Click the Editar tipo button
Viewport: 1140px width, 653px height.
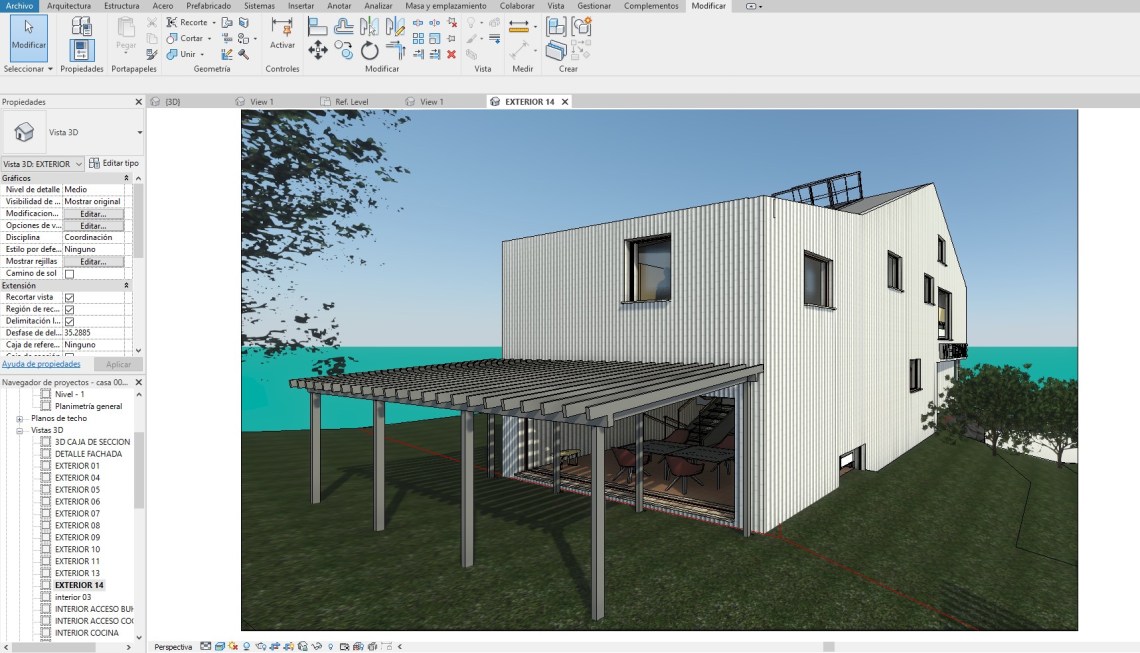(x=114, y=163)
